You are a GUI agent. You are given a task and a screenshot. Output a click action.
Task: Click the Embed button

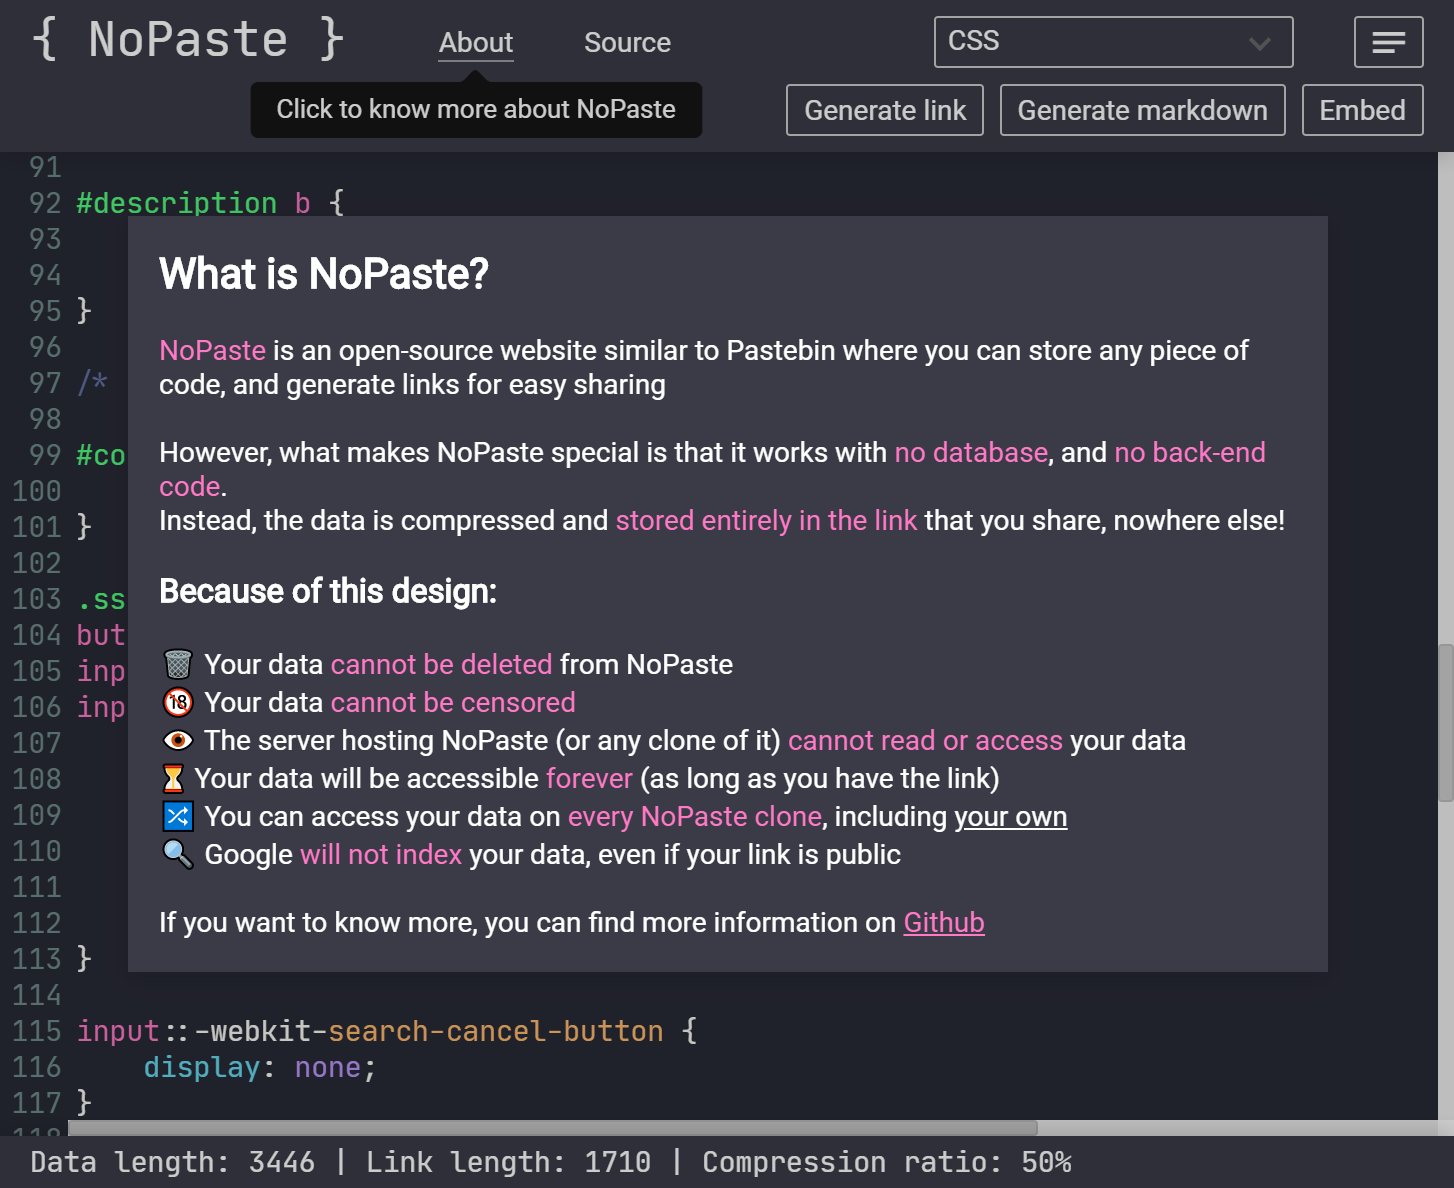click(1362, 110)
